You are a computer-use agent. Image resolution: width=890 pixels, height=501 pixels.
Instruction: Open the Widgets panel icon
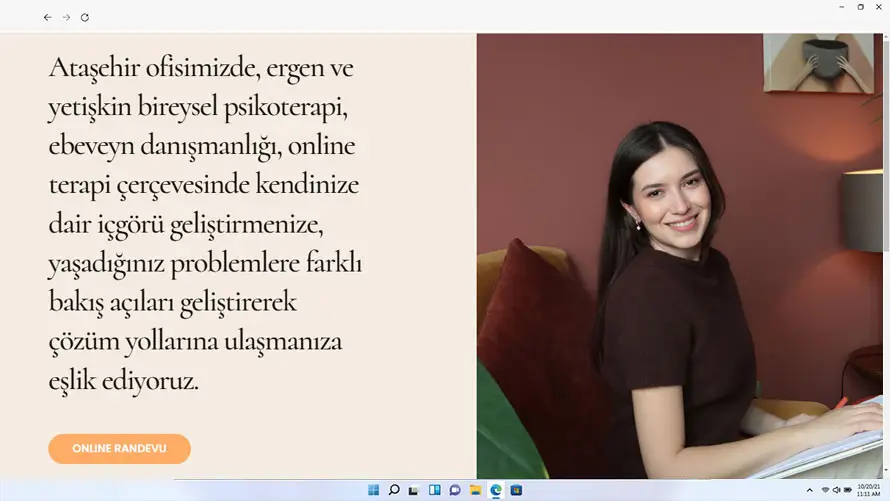click(x=435, y=490)
